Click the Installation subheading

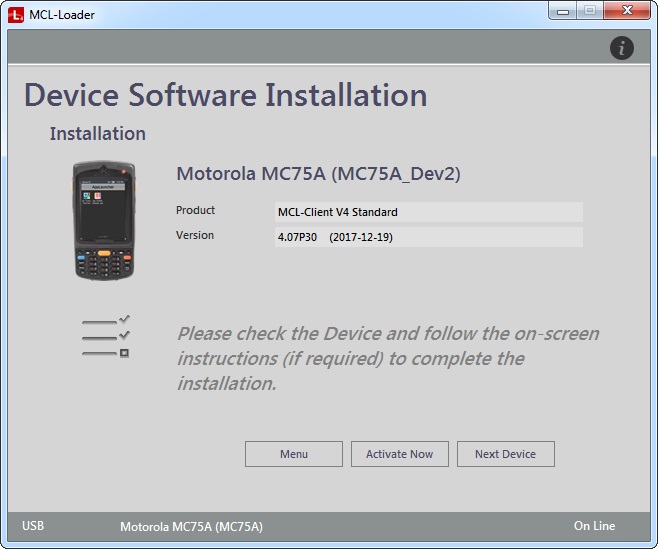pos(98,134)
